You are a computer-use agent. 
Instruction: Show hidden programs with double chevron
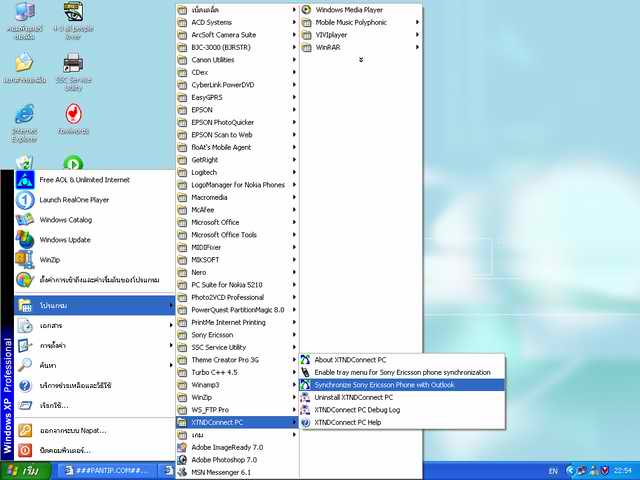(361, 60)
